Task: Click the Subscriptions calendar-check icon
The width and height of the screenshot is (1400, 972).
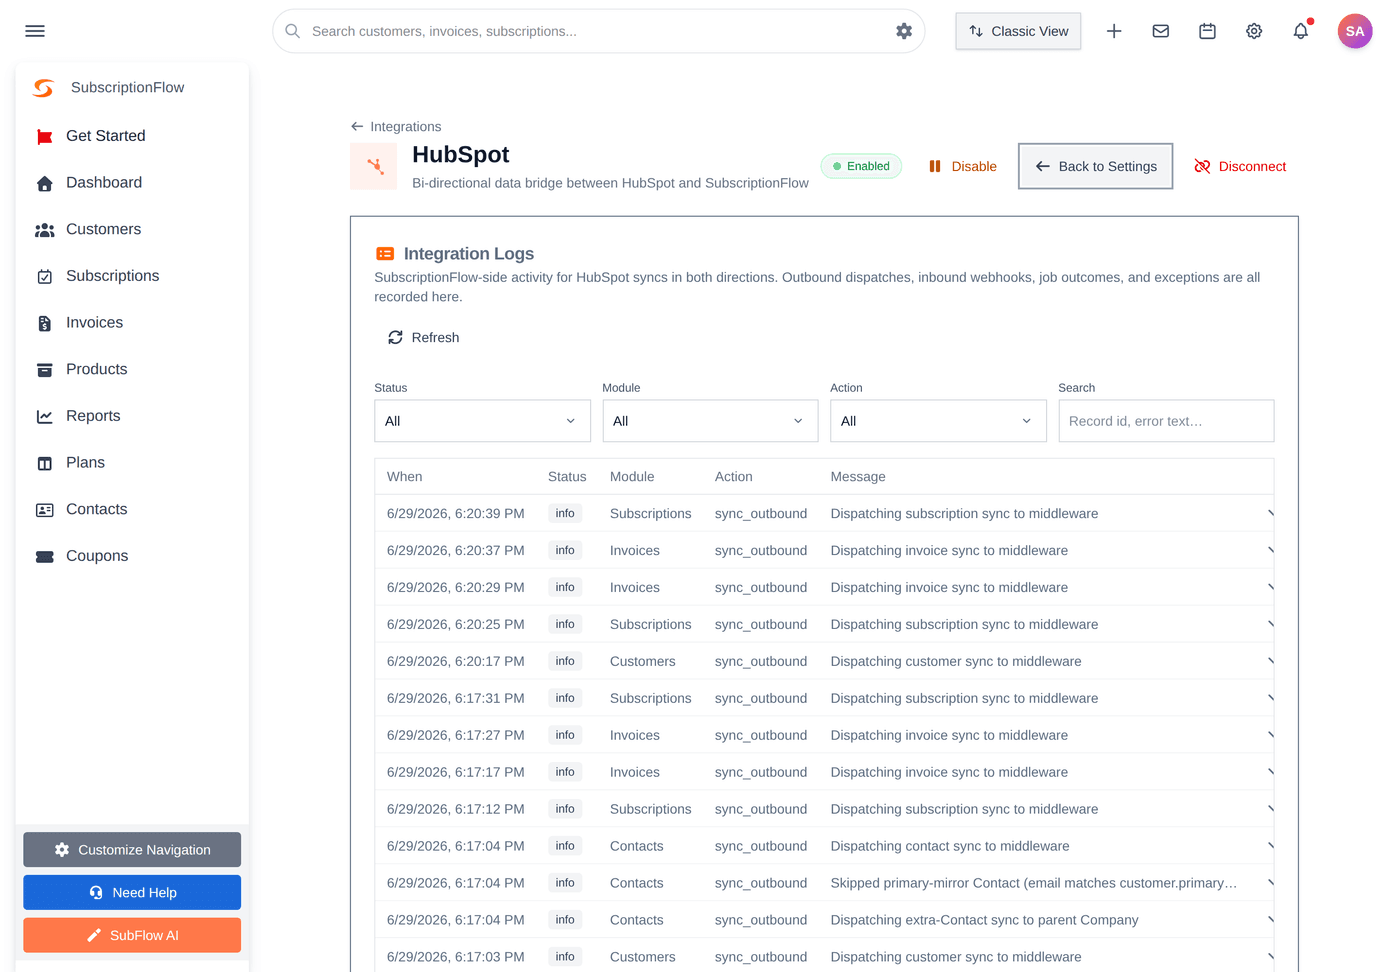Action: 44,276
